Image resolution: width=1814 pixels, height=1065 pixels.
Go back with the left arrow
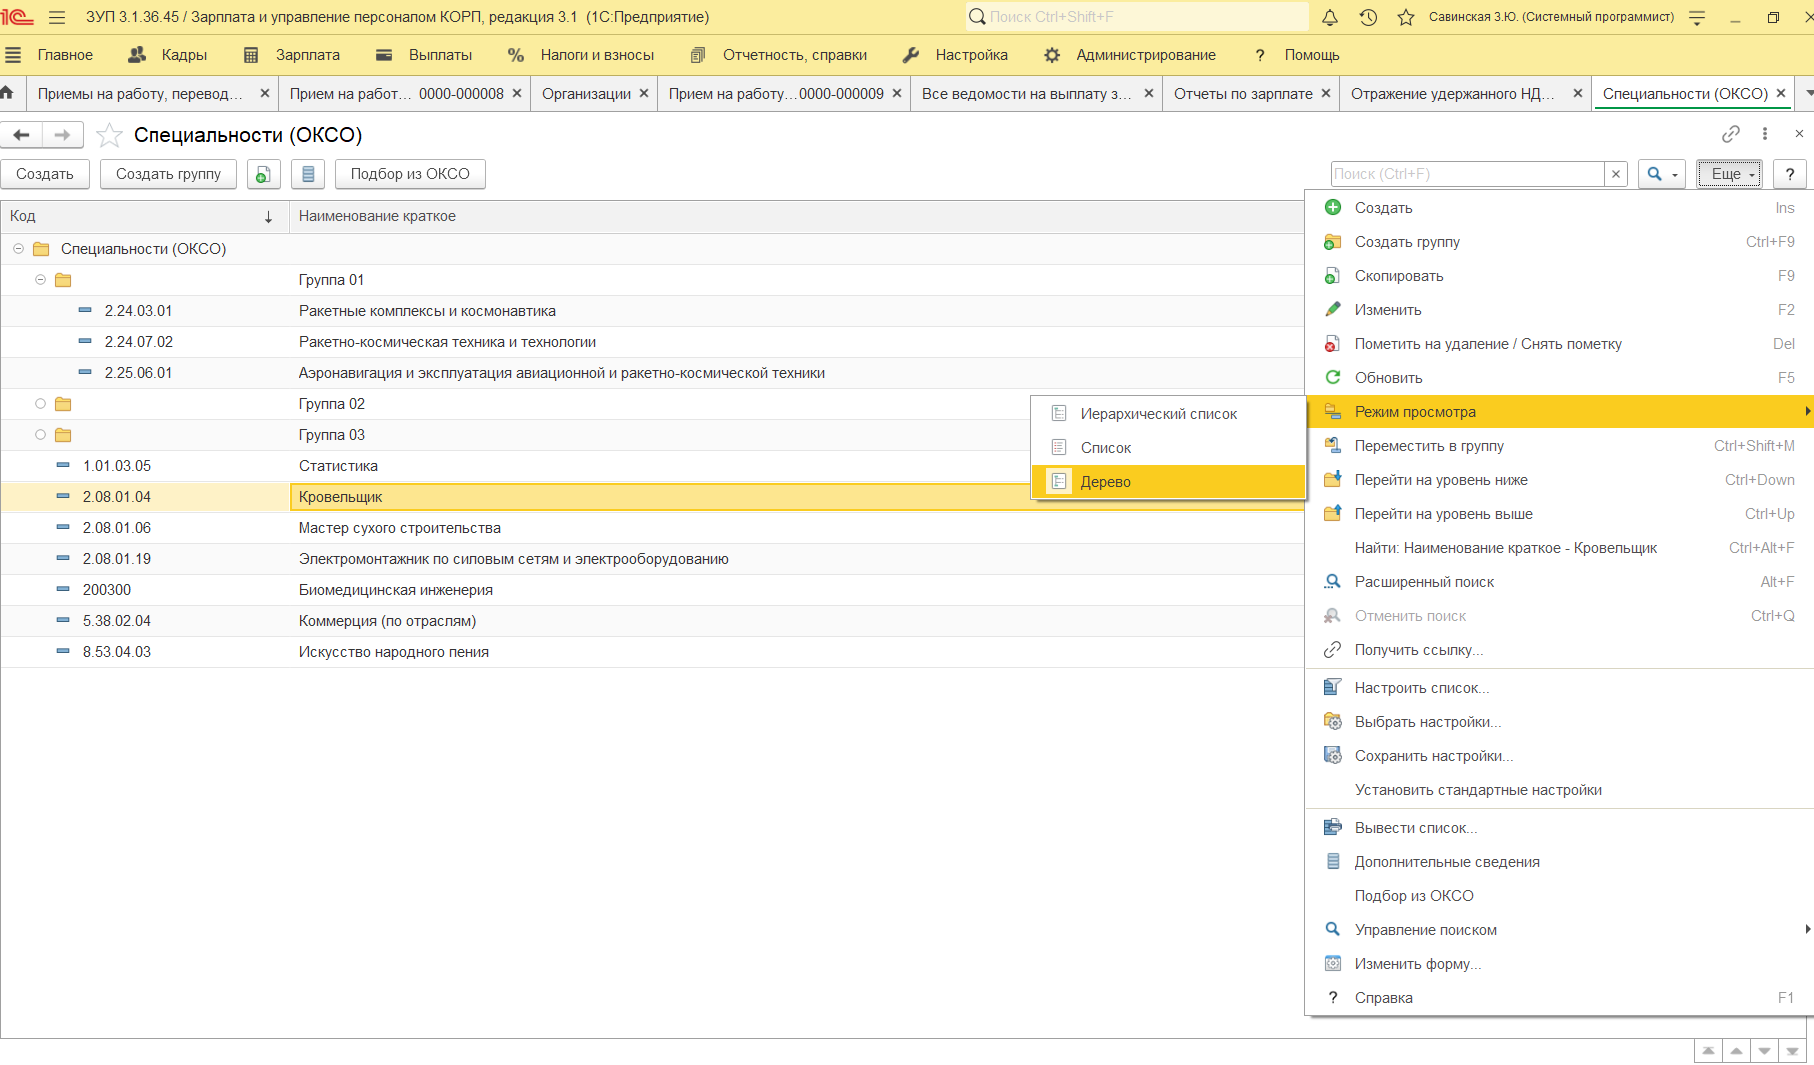coord(22,135)
